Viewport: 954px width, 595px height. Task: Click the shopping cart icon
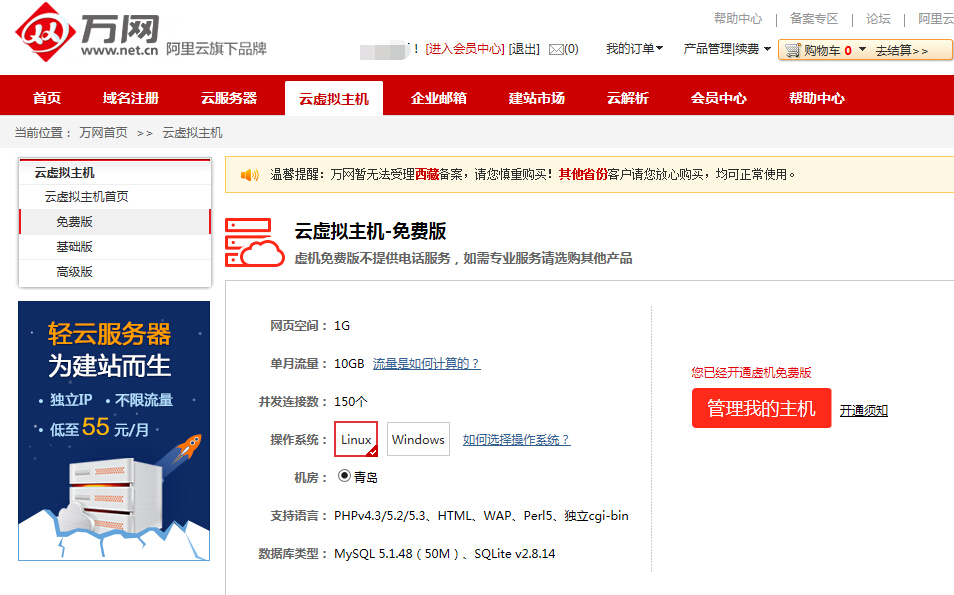(792, 50)
